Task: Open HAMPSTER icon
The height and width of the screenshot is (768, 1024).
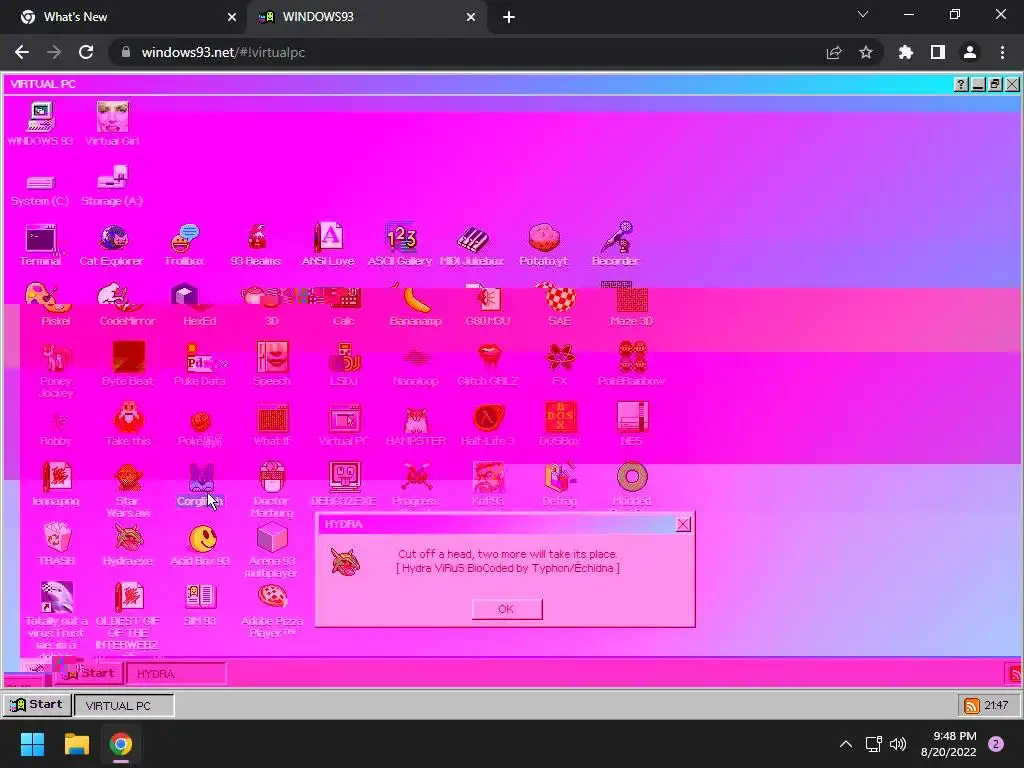Action: click(x=415, y=424)
